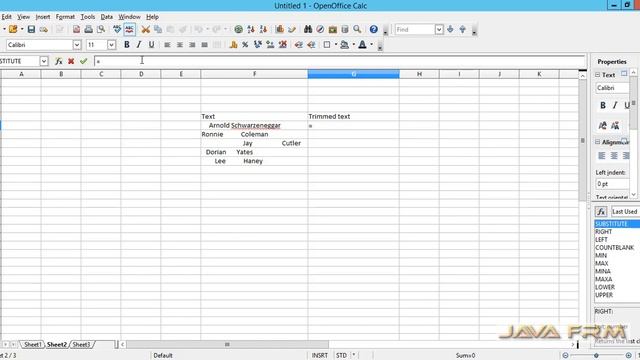Open the Tools menu

tap(87, 17)
